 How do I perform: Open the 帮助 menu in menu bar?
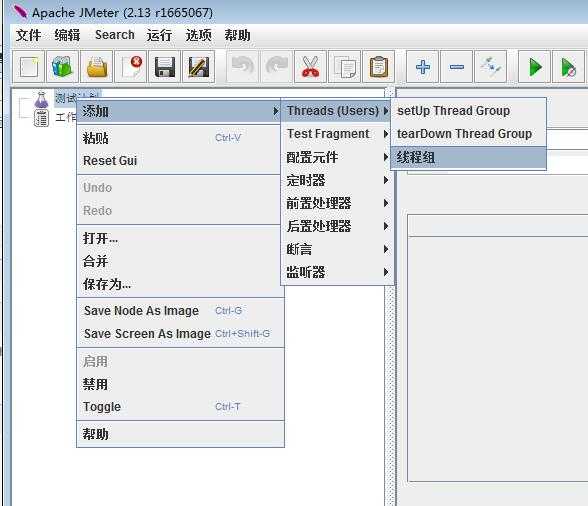pos(237,35)
